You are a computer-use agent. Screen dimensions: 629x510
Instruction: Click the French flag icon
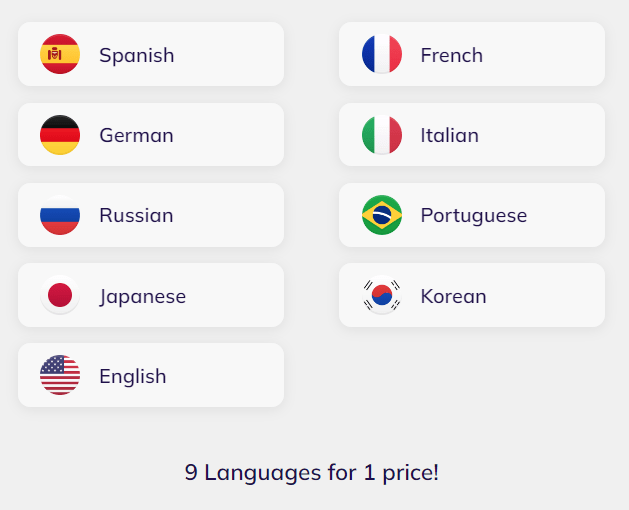coord(381,54)
